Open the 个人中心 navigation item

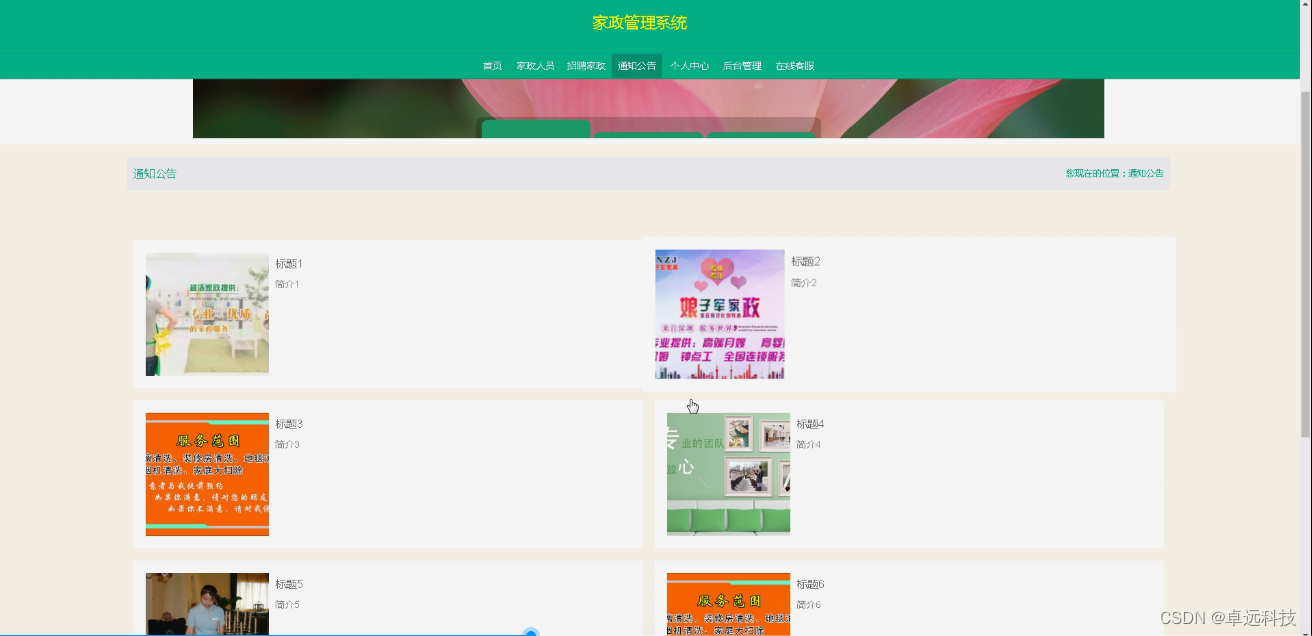[x=691, y=65]
